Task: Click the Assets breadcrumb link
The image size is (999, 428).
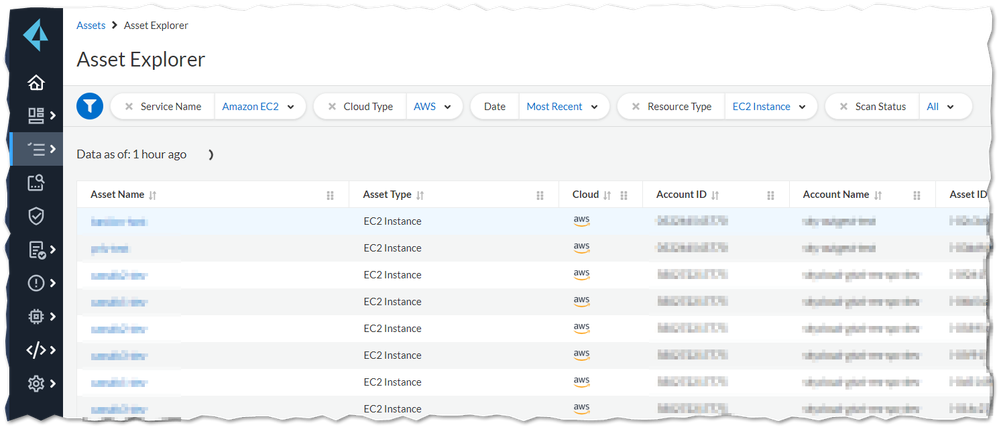Action: [91, 25]
